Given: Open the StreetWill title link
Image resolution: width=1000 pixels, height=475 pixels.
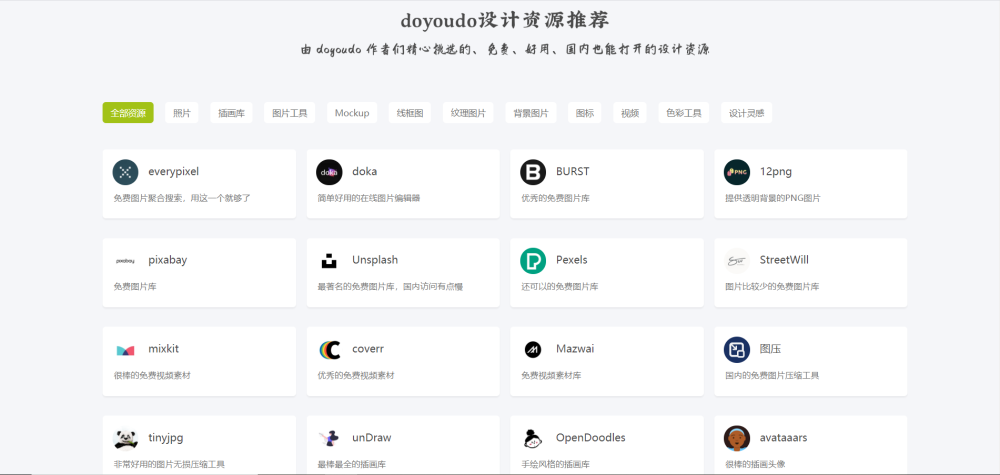Looking at the screenshot, I should (784, 260).
